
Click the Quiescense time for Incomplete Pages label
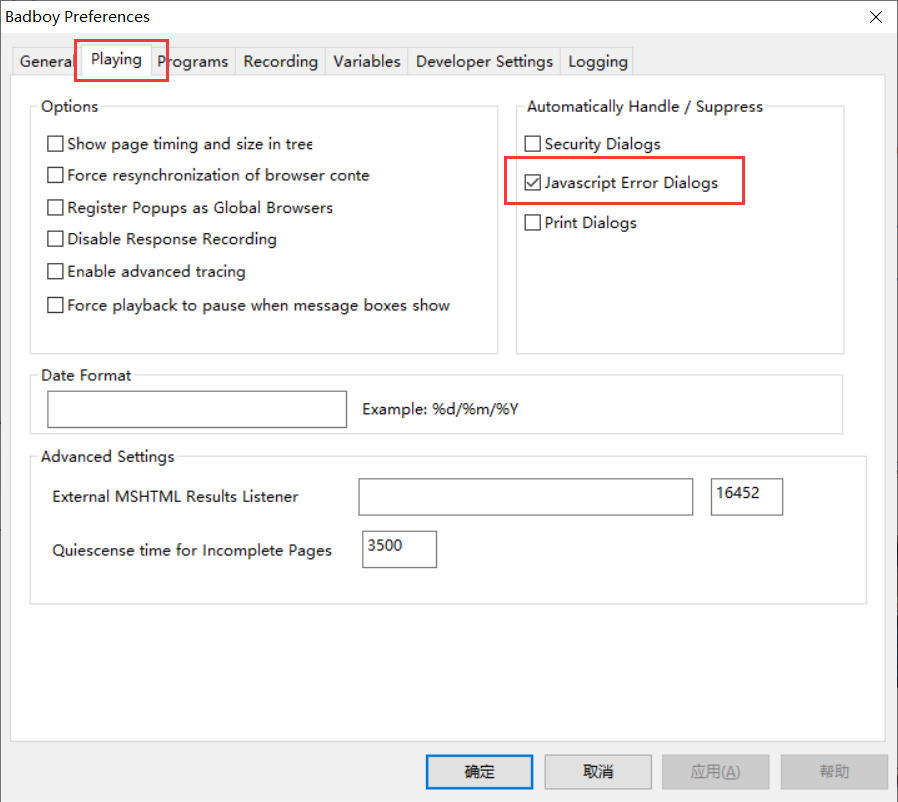(192, 550)
